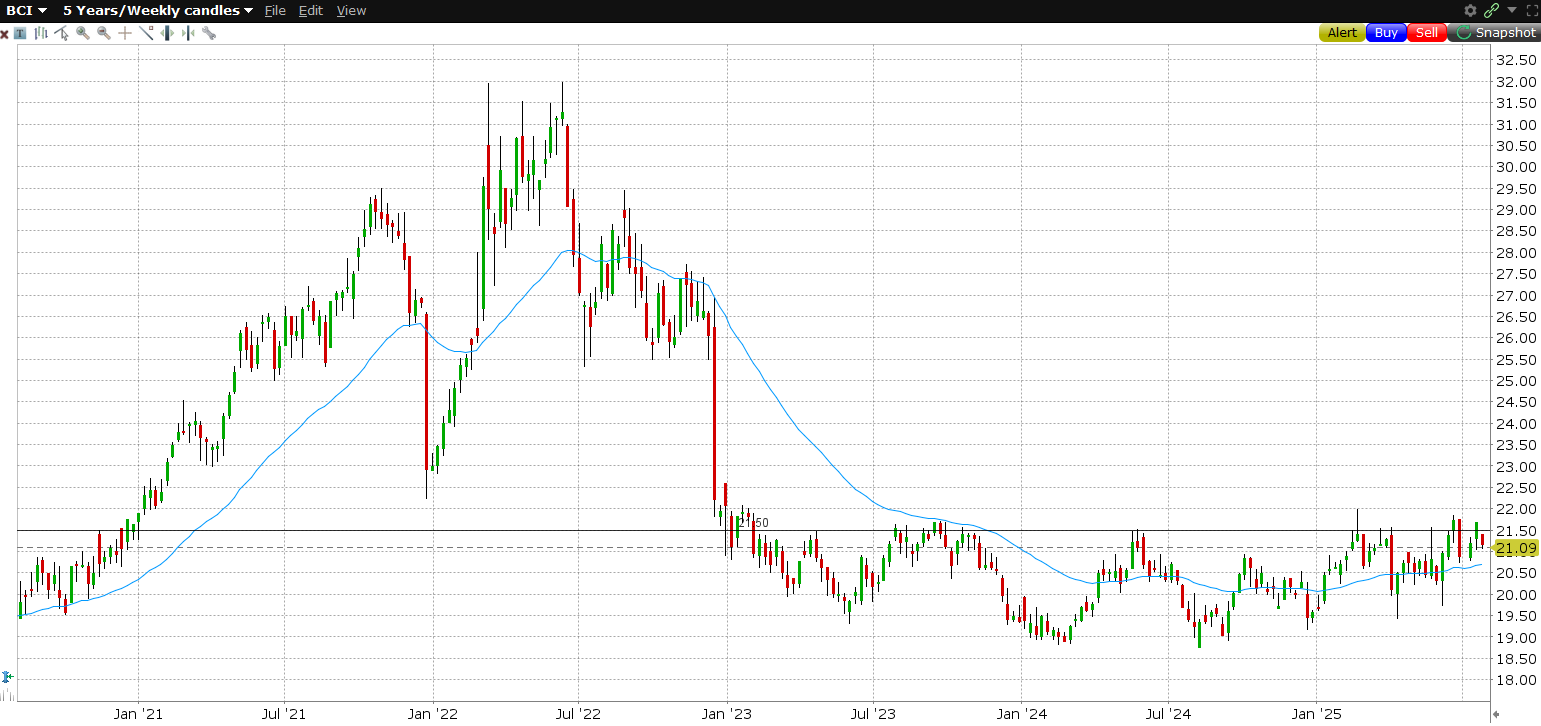This screenshot has width=1541, height=726.
Task: Click the Jul '24 date label
Action: point(1168,714)
